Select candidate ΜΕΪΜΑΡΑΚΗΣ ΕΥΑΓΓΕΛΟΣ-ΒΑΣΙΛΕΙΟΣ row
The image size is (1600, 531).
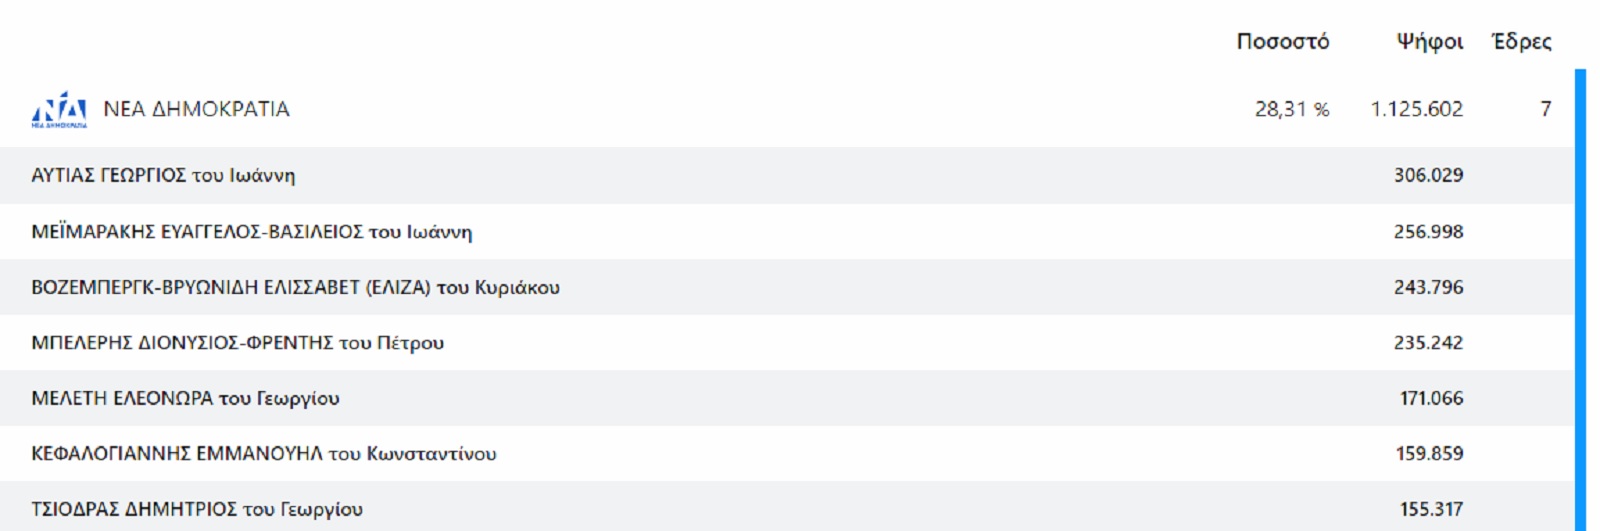[787, 232]
